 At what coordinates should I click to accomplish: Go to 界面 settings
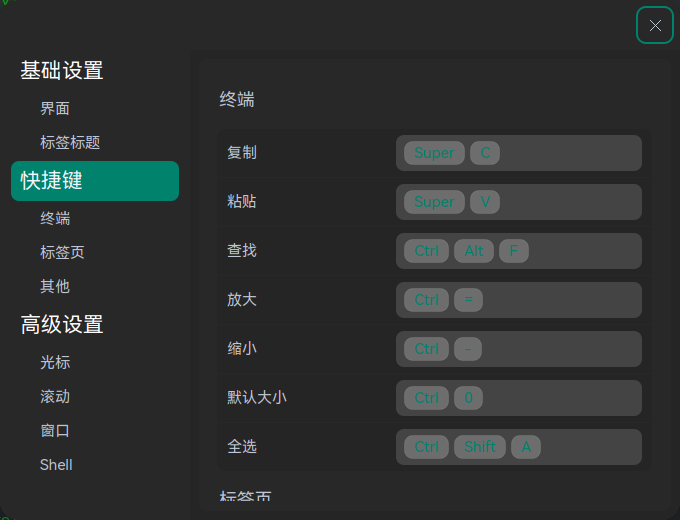[x=55, y=109]
